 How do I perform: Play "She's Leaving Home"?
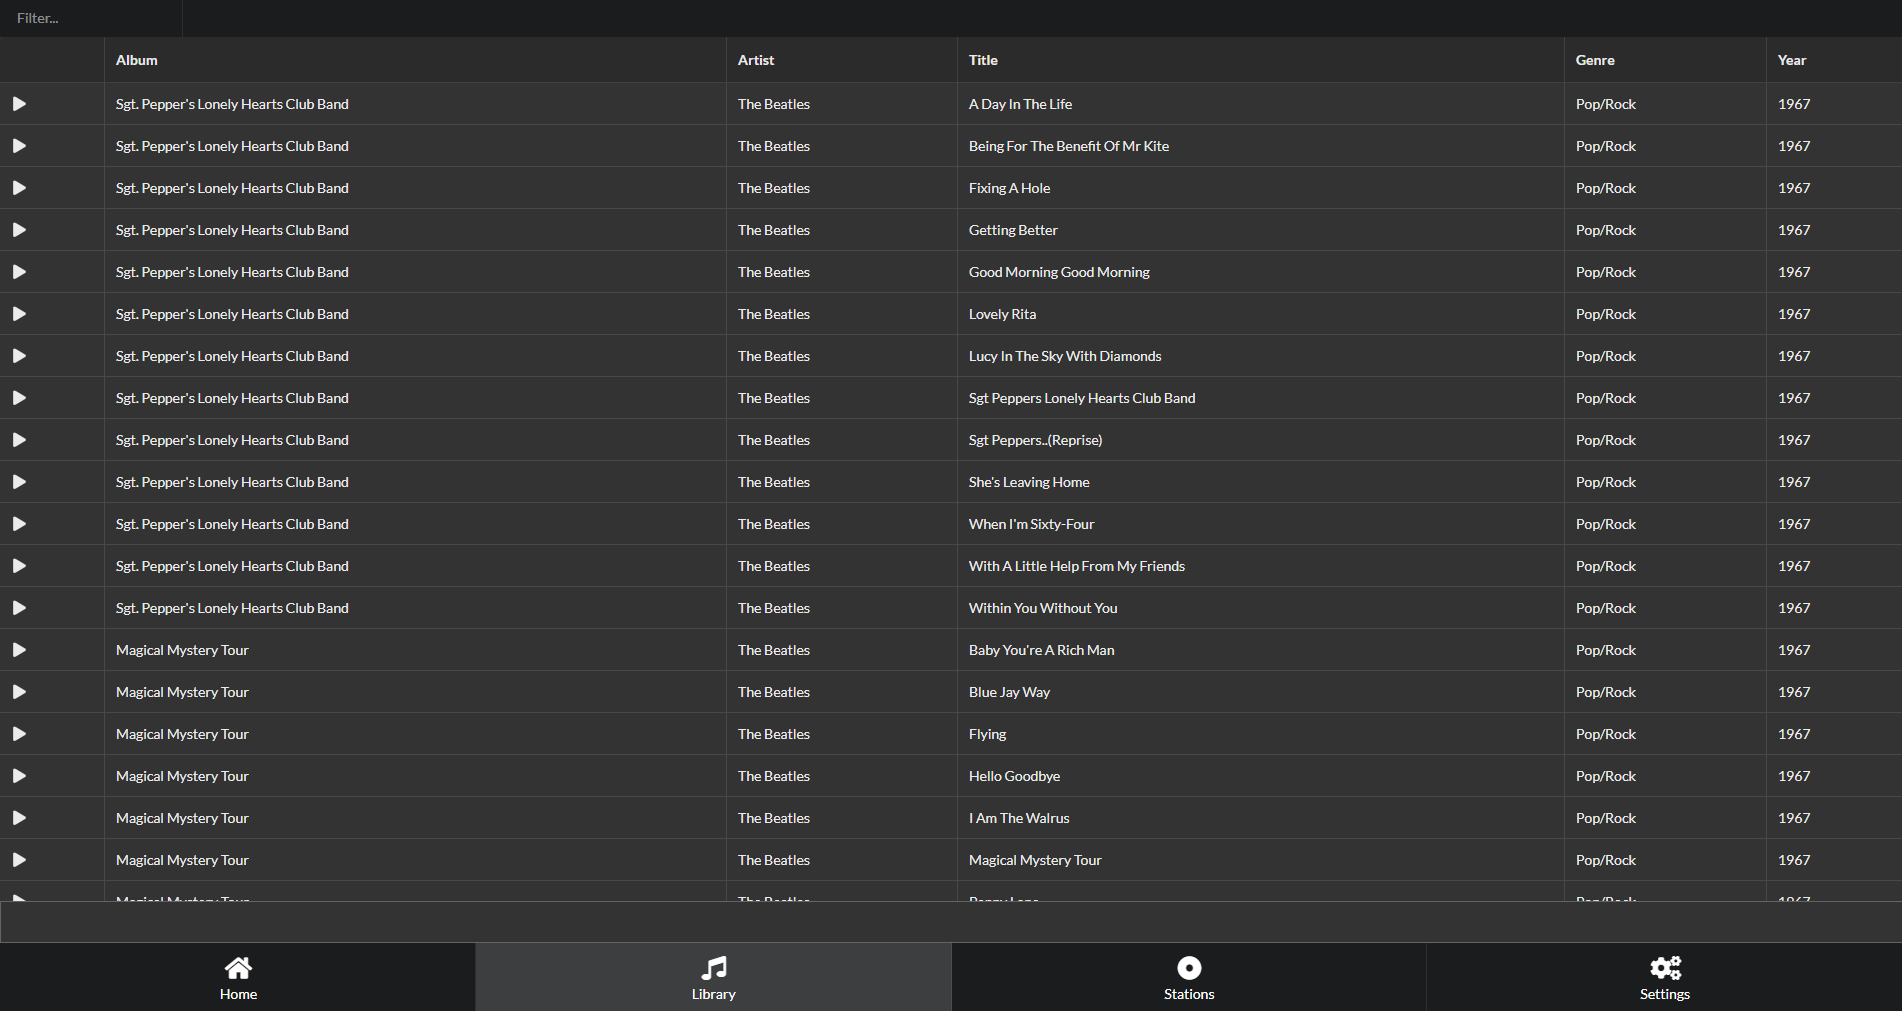[19, 481]
